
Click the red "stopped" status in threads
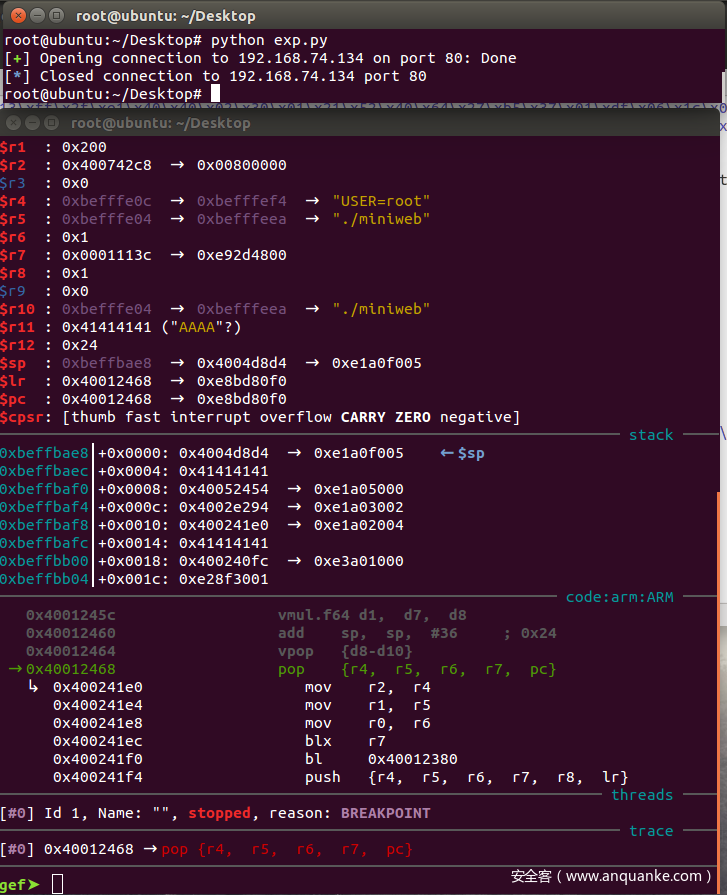219,813
